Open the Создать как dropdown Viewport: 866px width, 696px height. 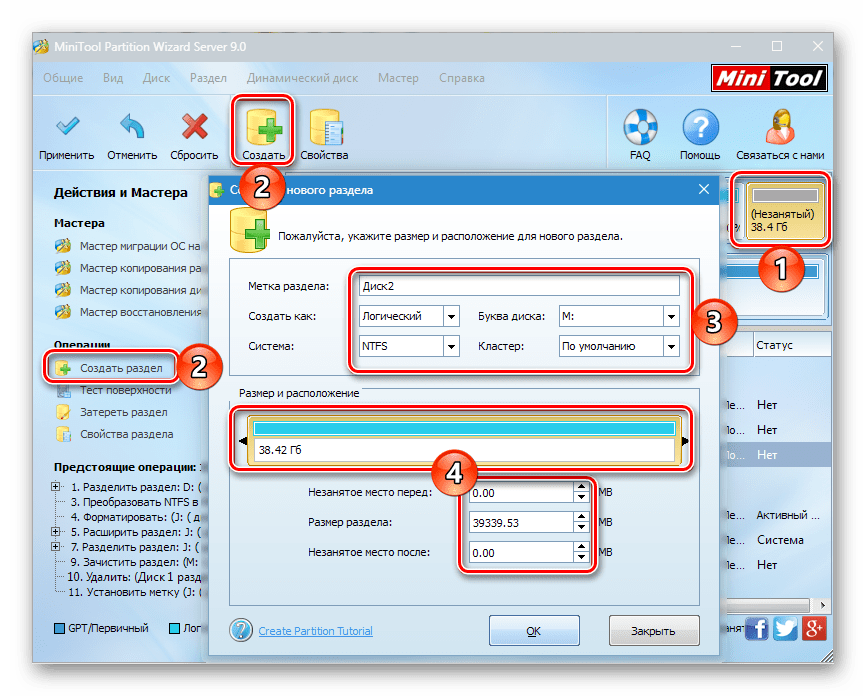tap(451, 317)
